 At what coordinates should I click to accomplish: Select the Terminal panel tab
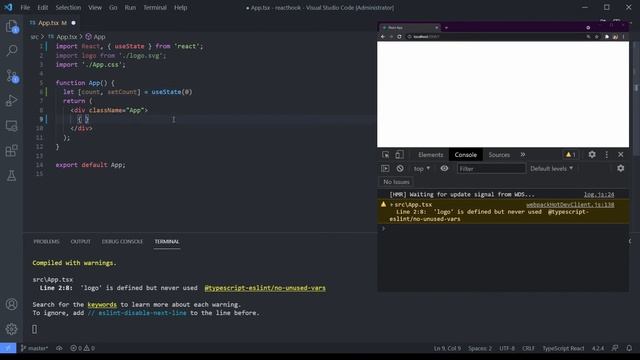coord(167,242)
